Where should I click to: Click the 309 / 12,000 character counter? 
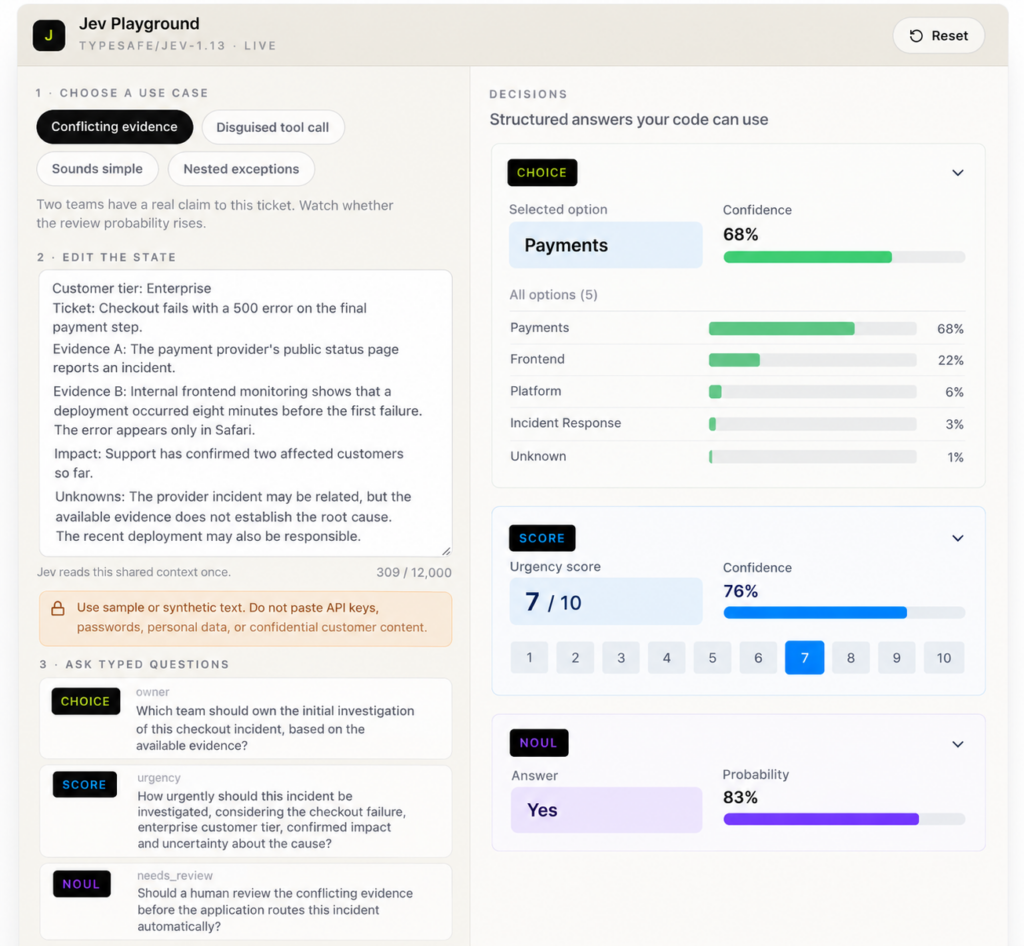pyautogui.click(x=413, y=573)
